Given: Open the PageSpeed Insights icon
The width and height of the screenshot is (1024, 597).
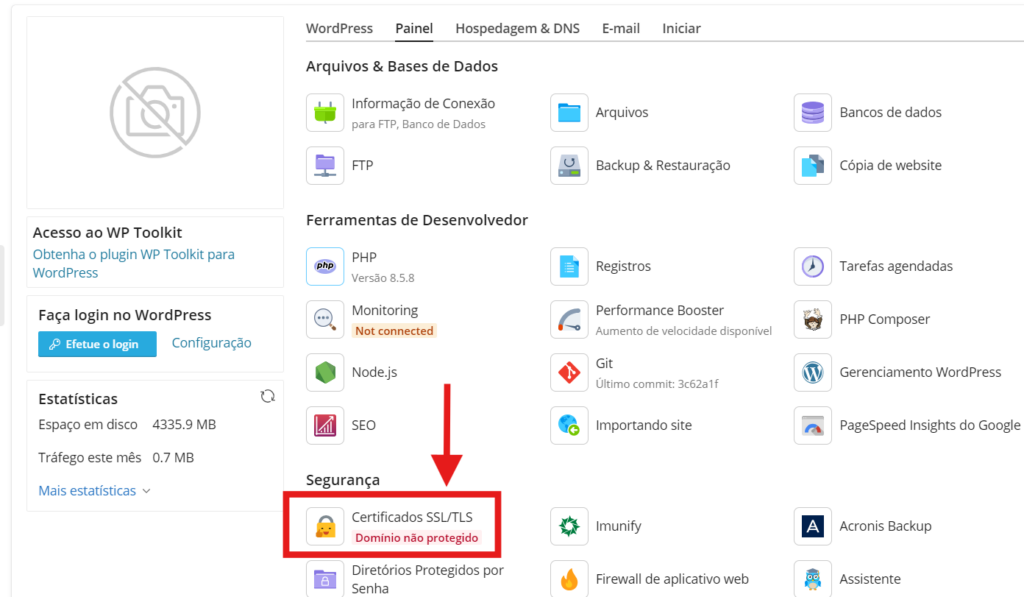Looking at the screenshot, I should click(812, 425).
